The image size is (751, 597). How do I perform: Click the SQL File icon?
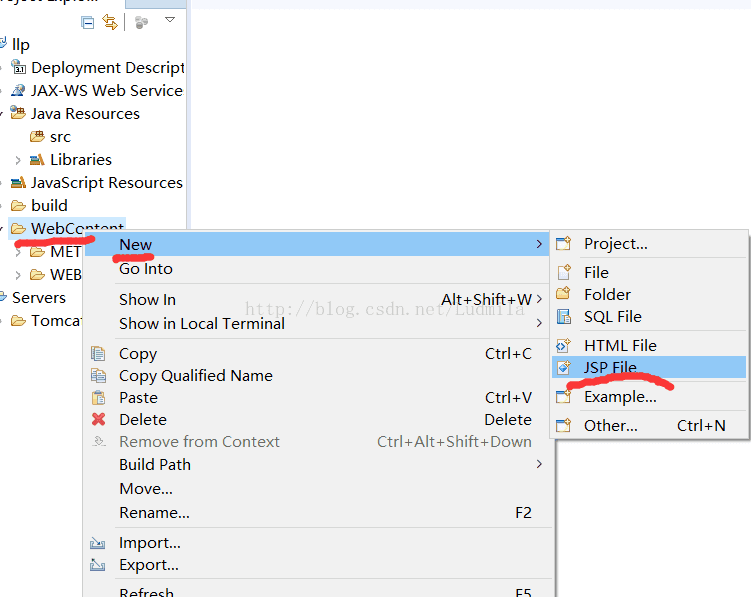564,317
